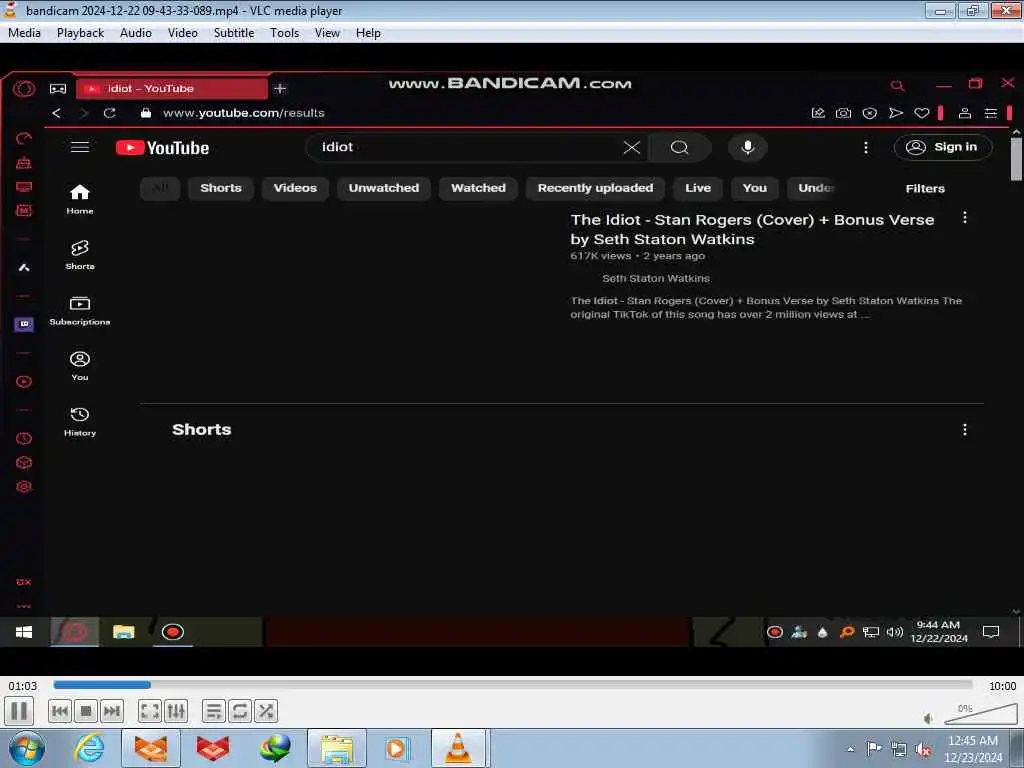Open the Playback menu
The height and width of the screenshot is (768, 1024).
tap(80, 33)
